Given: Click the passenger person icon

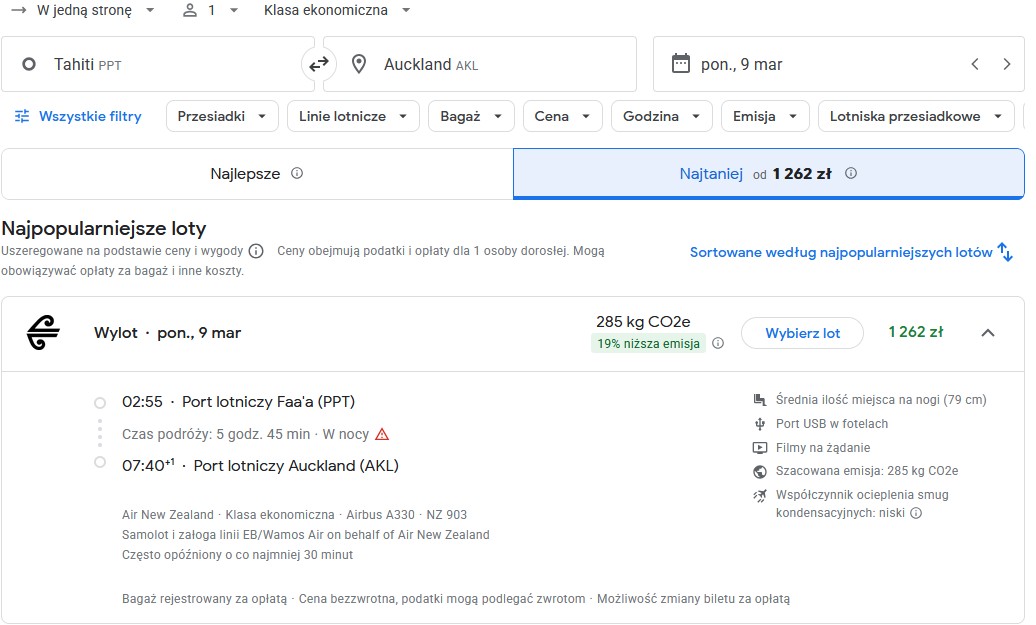Looking at the screenshot, I should pos(190,10).
